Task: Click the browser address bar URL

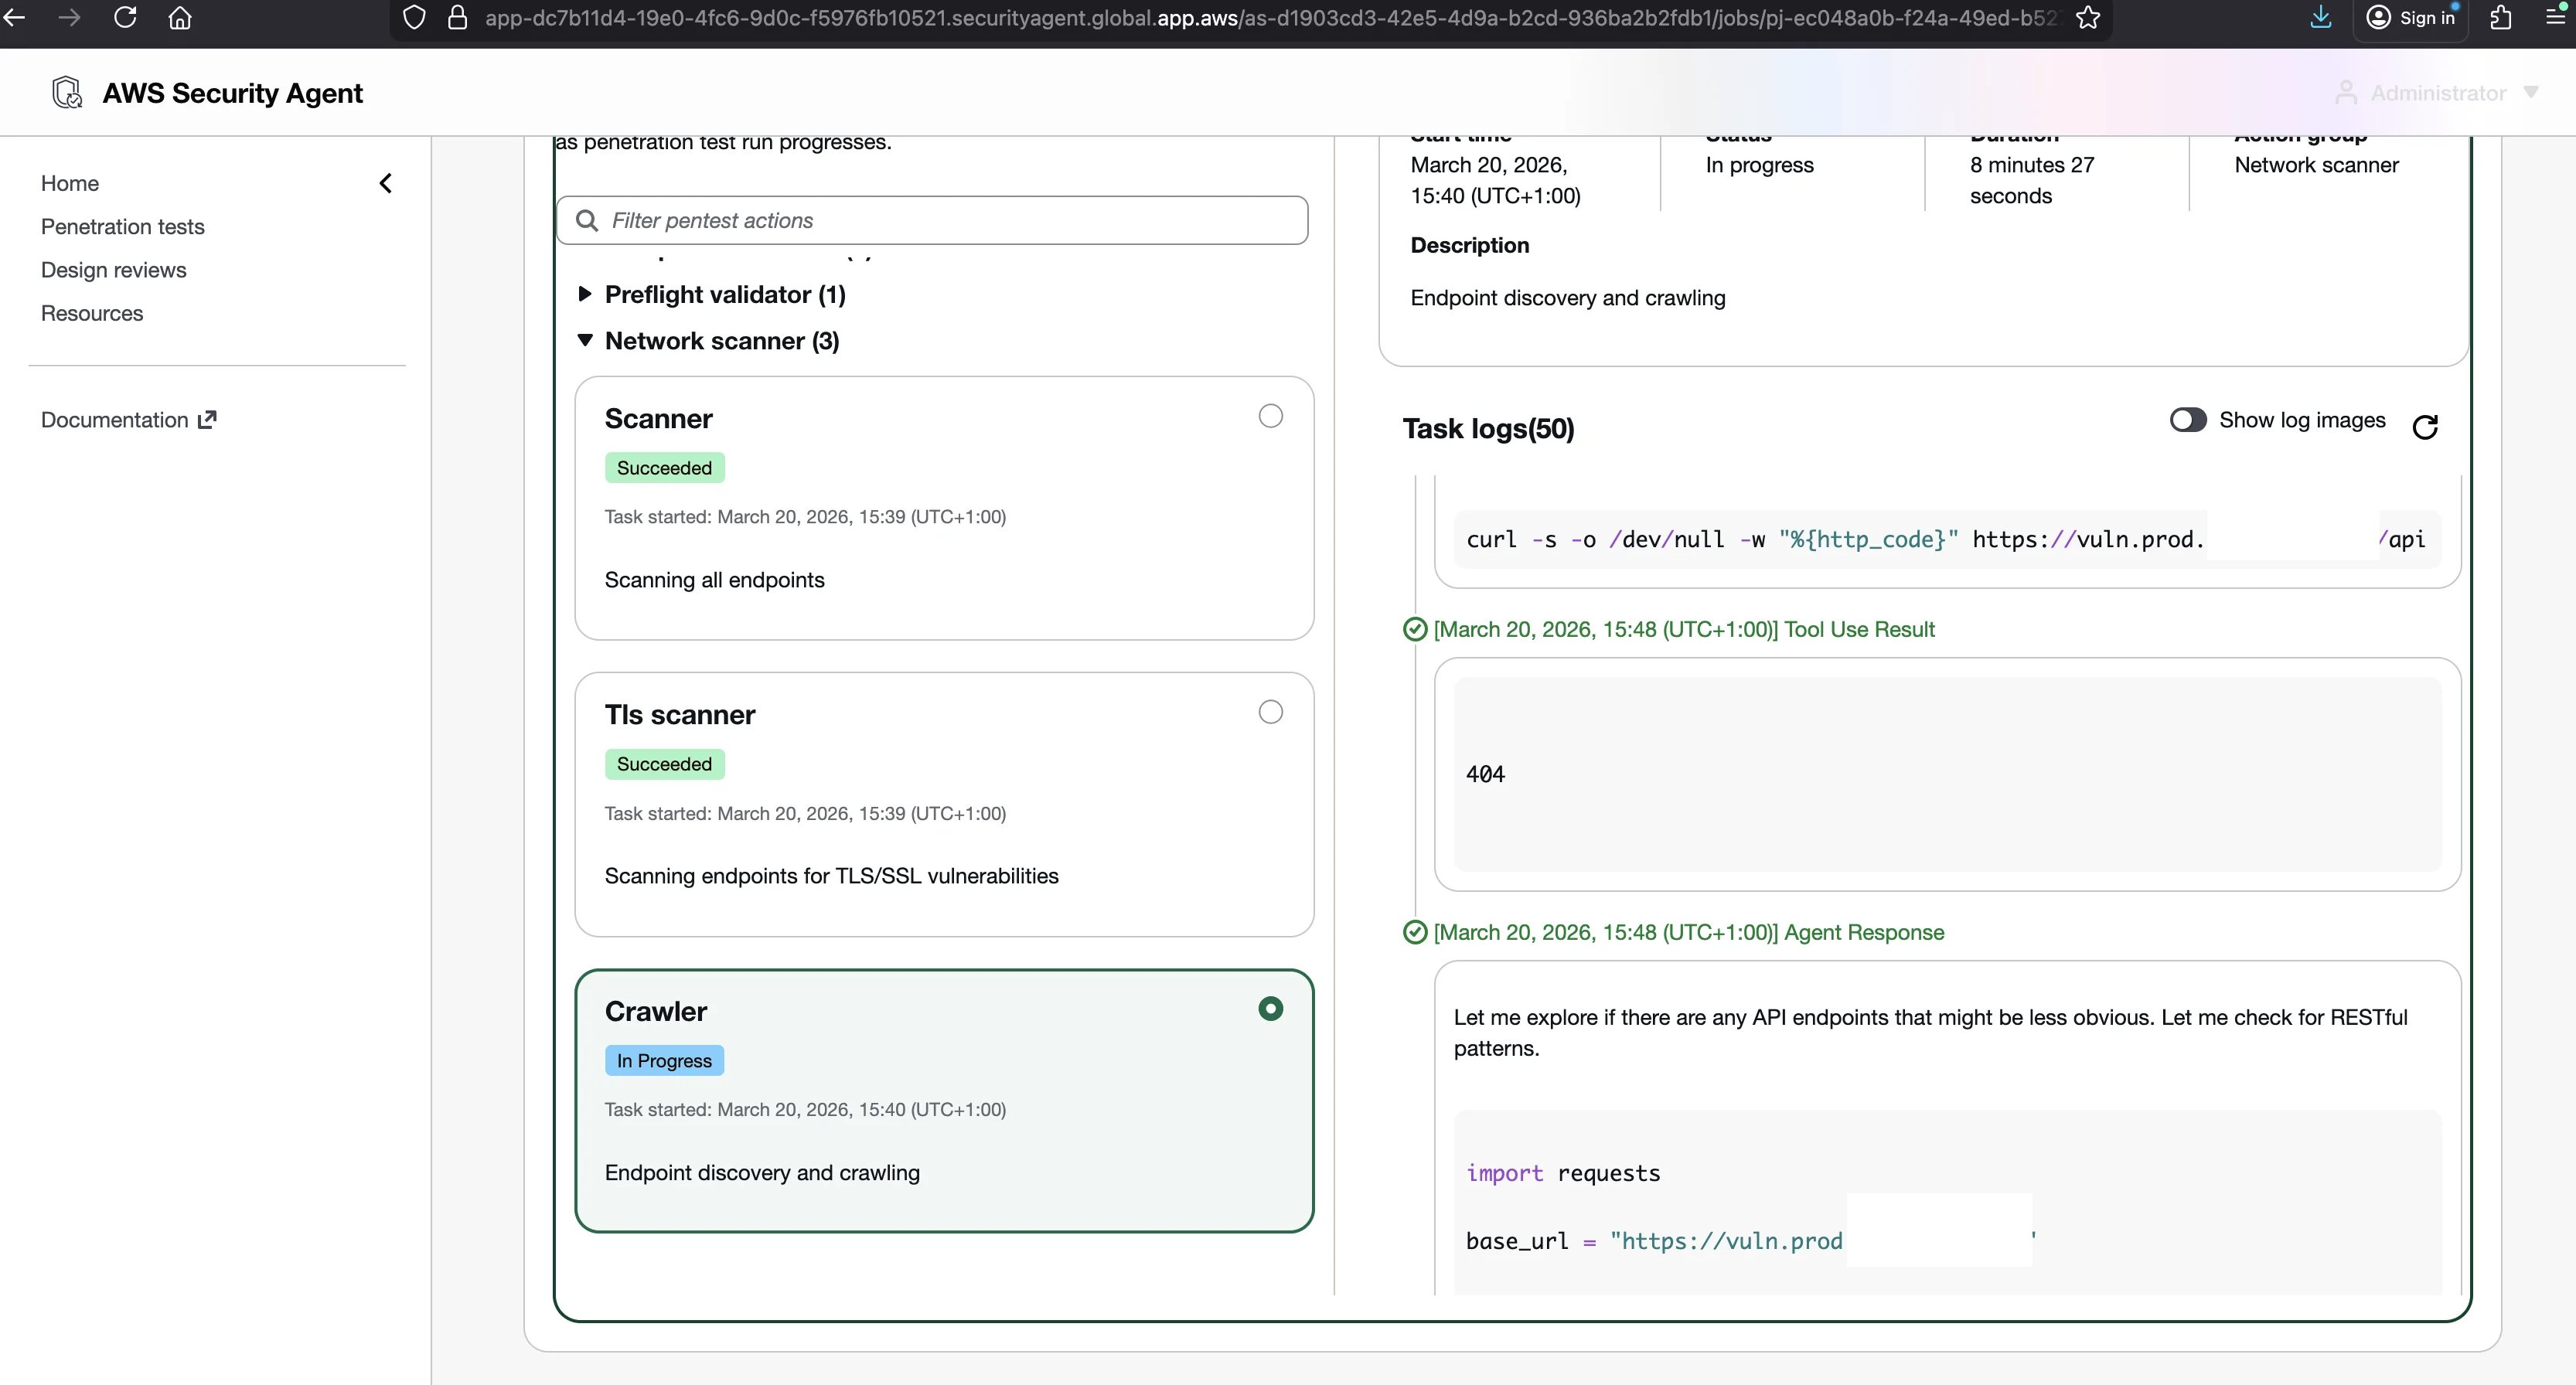Action: (1270, 18)
